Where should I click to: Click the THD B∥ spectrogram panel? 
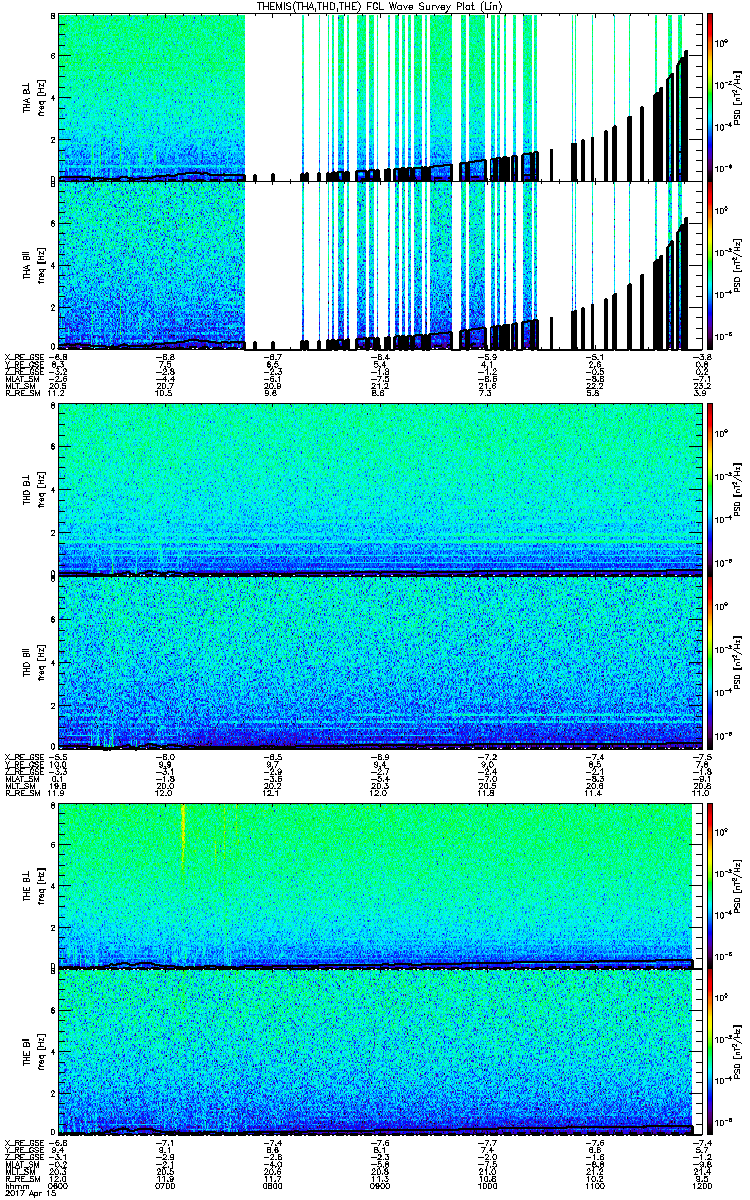[378, 661]
